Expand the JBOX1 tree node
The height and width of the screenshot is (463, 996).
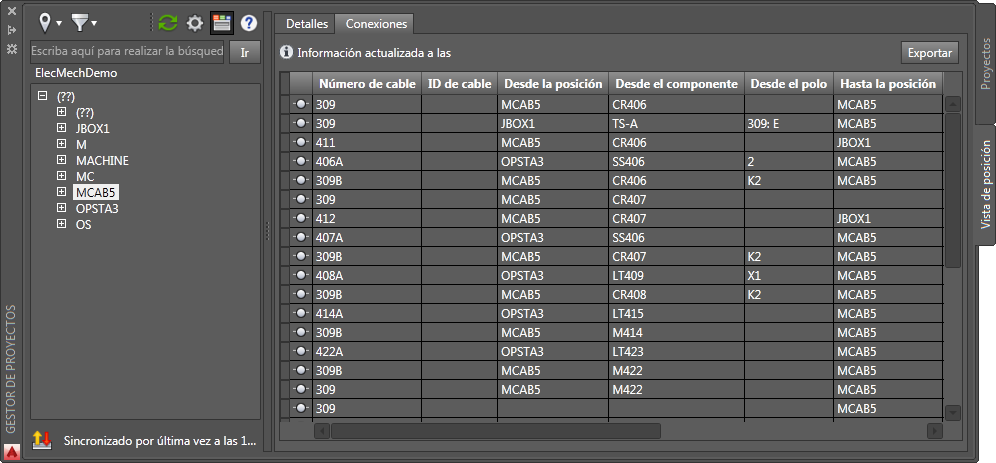[61, 128]
